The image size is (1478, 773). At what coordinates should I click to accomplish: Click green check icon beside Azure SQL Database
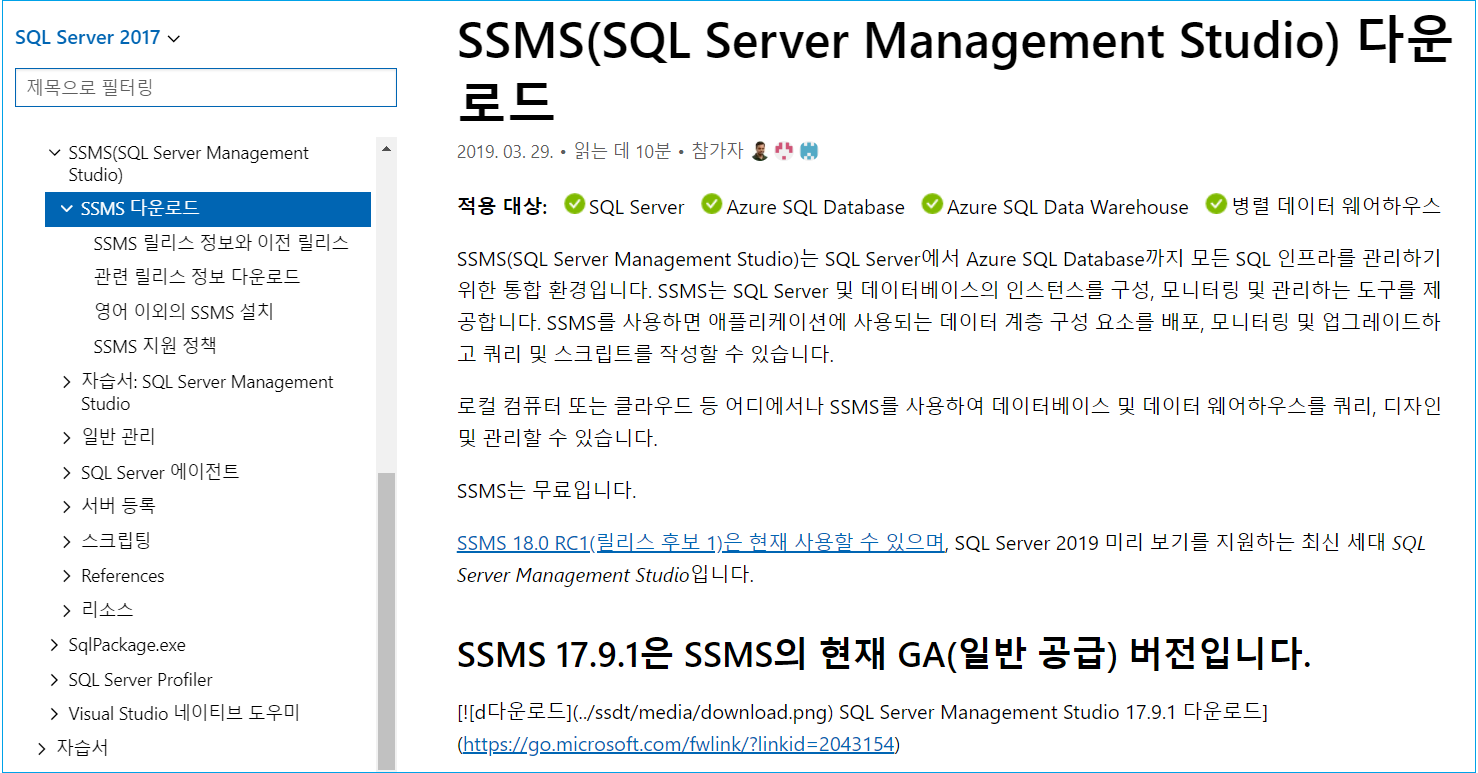pyautogui.click(x=711, y=204)
